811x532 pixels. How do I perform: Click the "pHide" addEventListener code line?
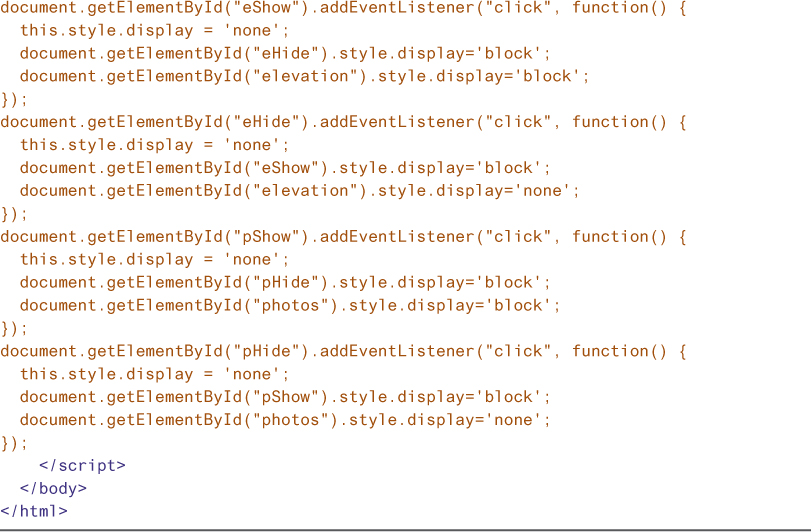pyautogui.click(x=343, y=352)
